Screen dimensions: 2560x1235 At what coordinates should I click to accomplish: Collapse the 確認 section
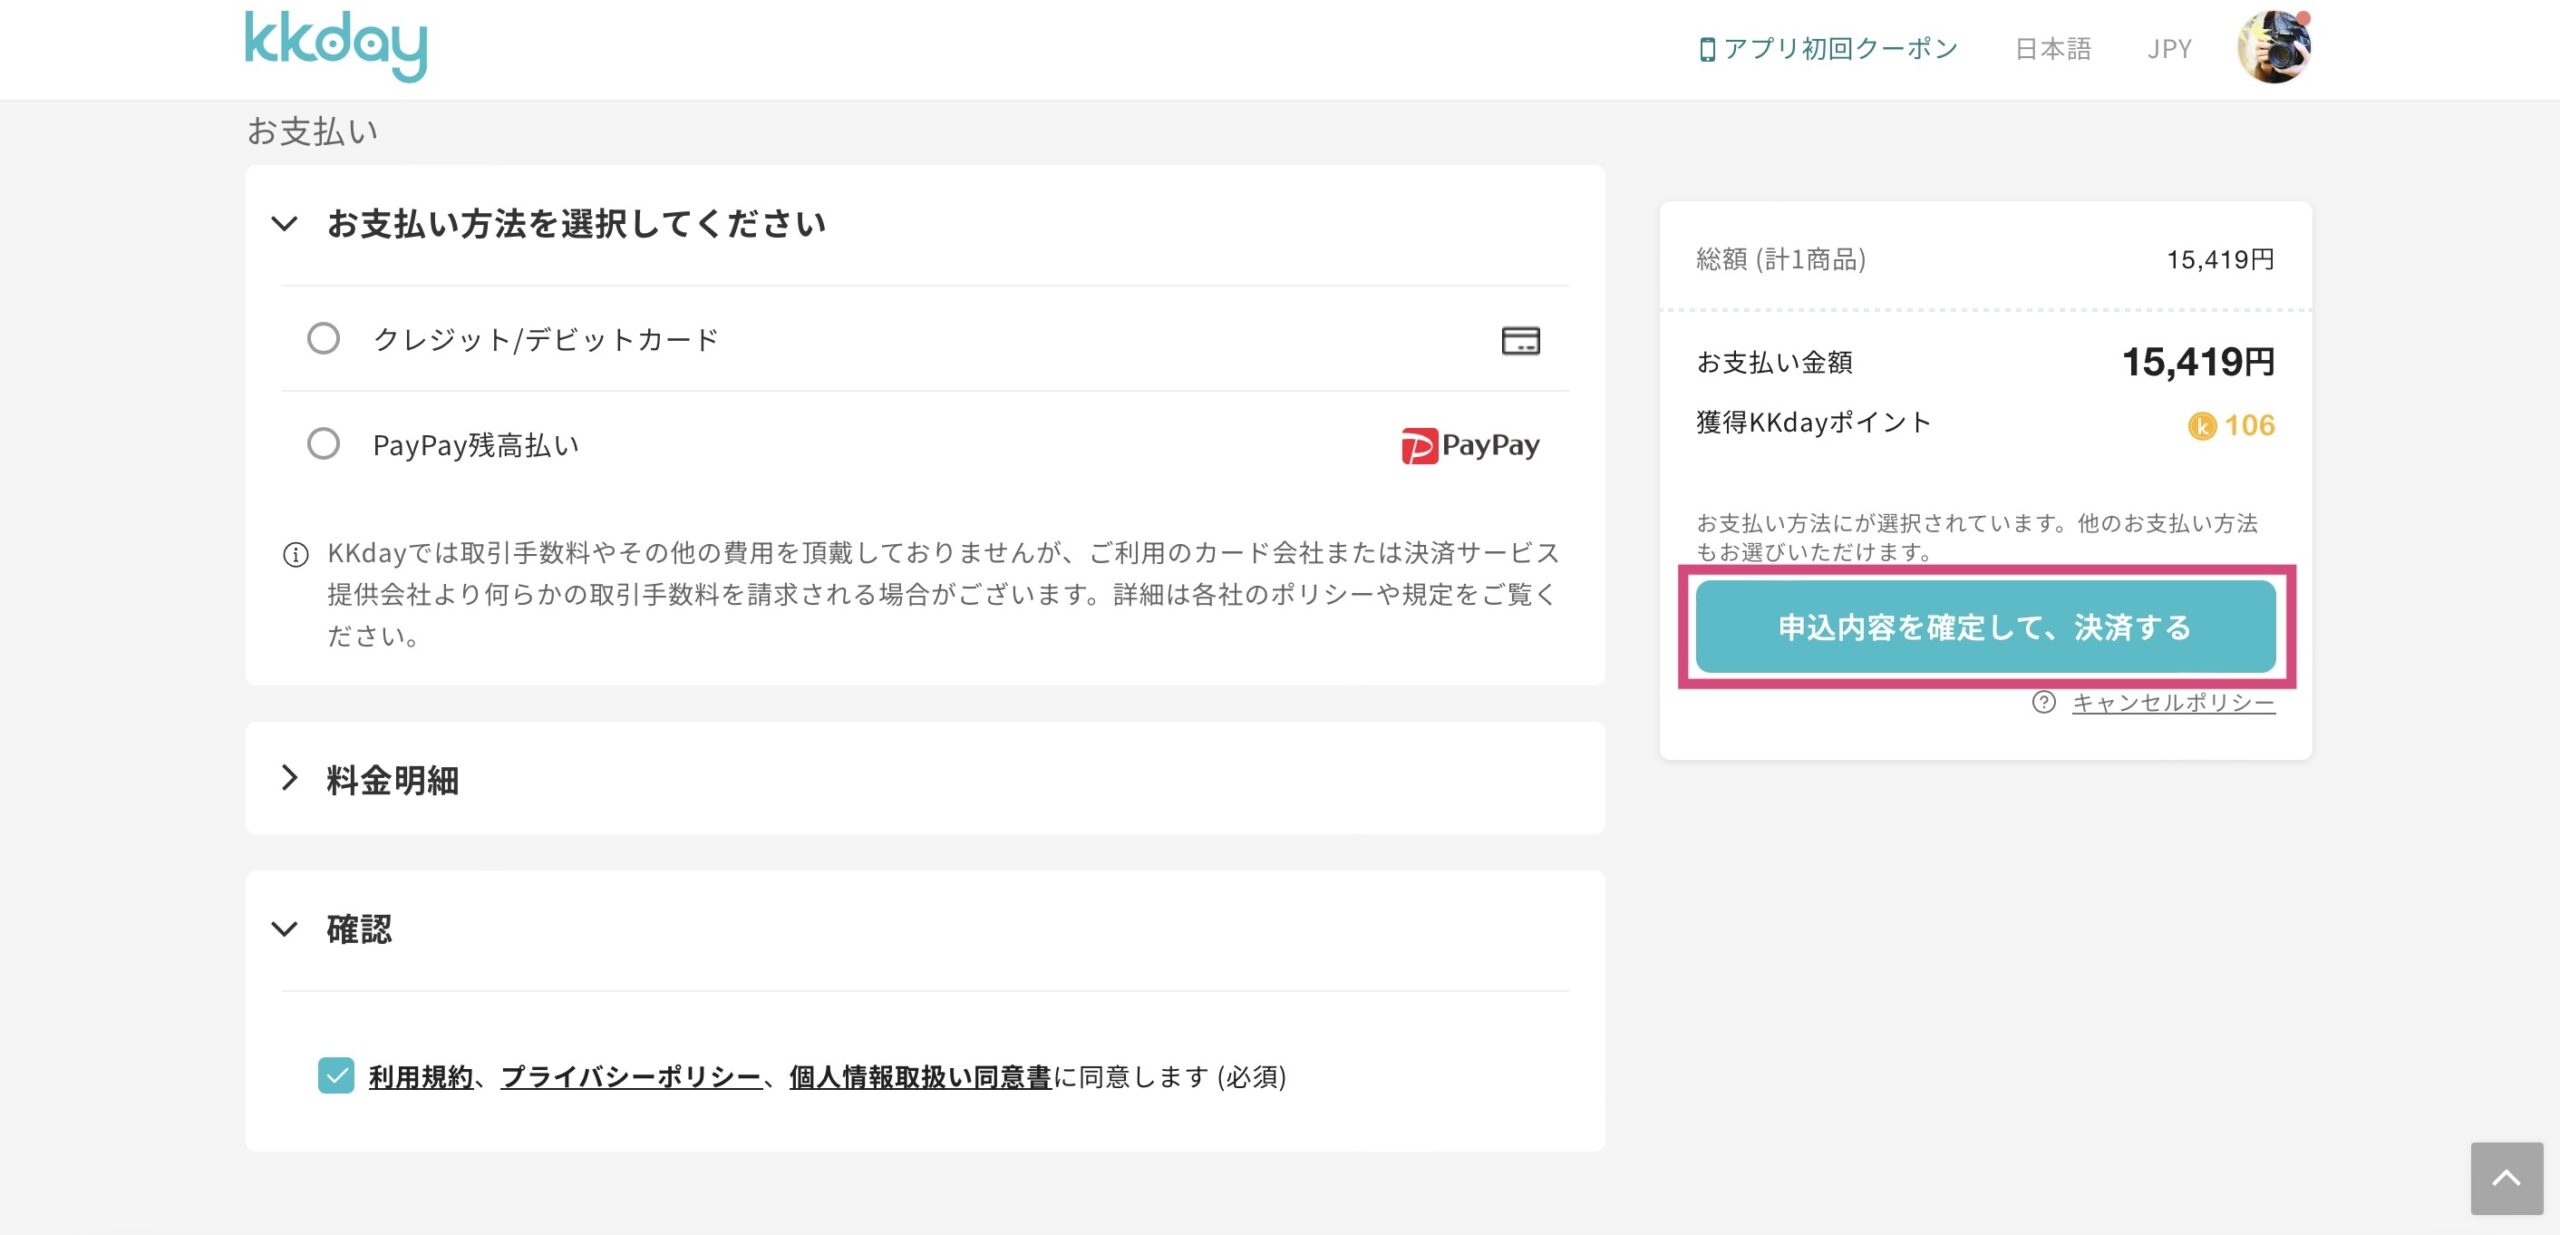coord(285,929)
